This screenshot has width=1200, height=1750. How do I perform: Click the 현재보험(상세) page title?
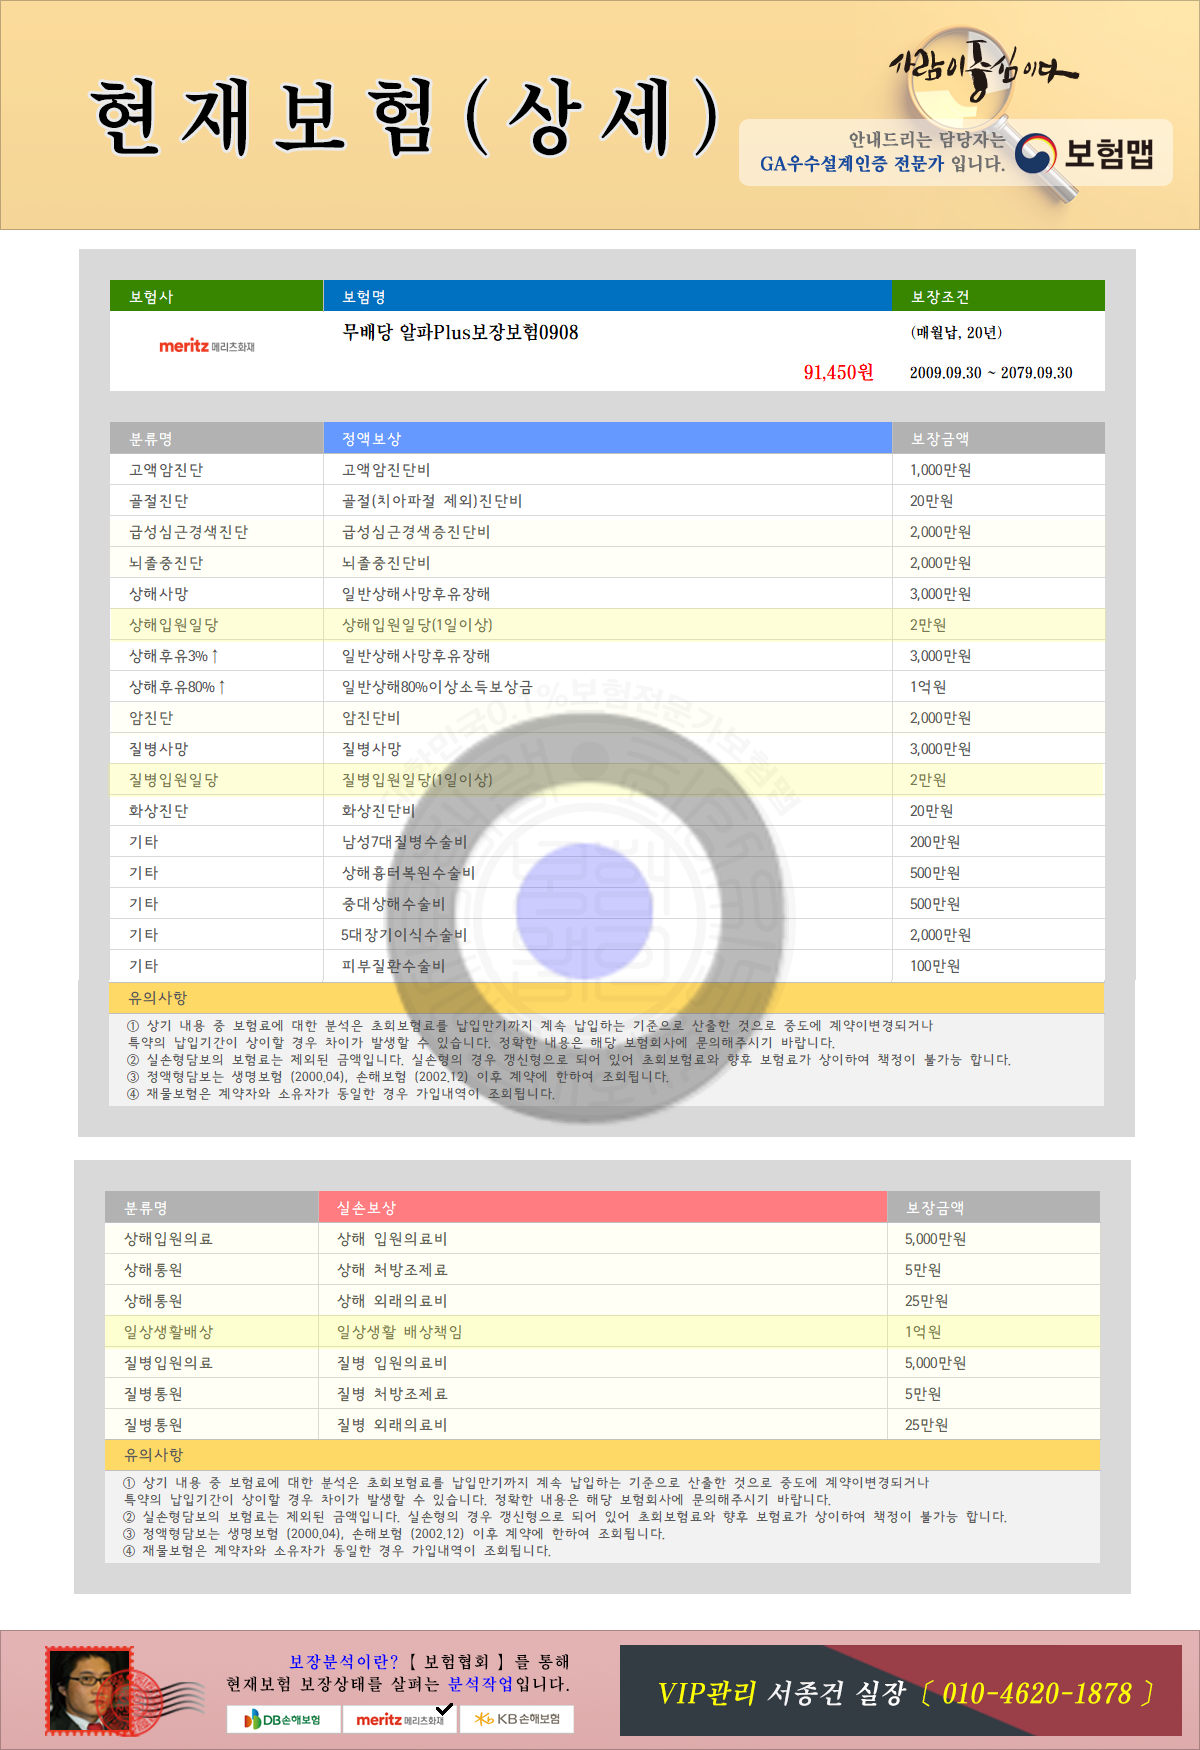point(405,118)
